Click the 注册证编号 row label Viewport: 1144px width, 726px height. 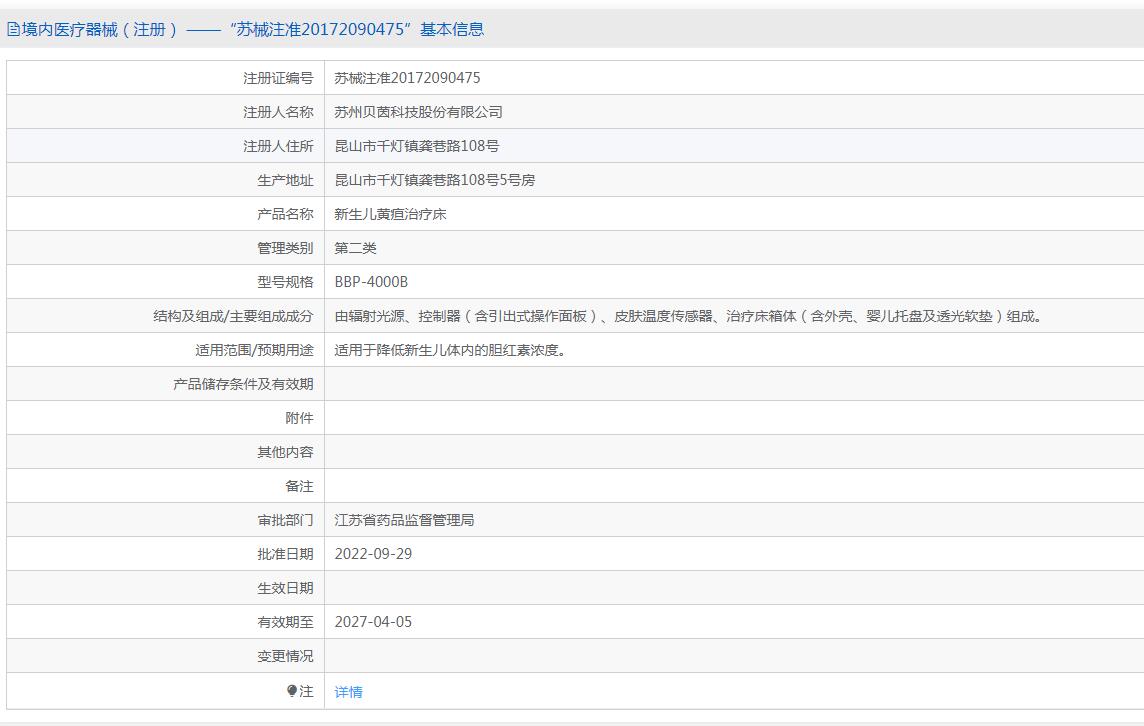(278, 78)
